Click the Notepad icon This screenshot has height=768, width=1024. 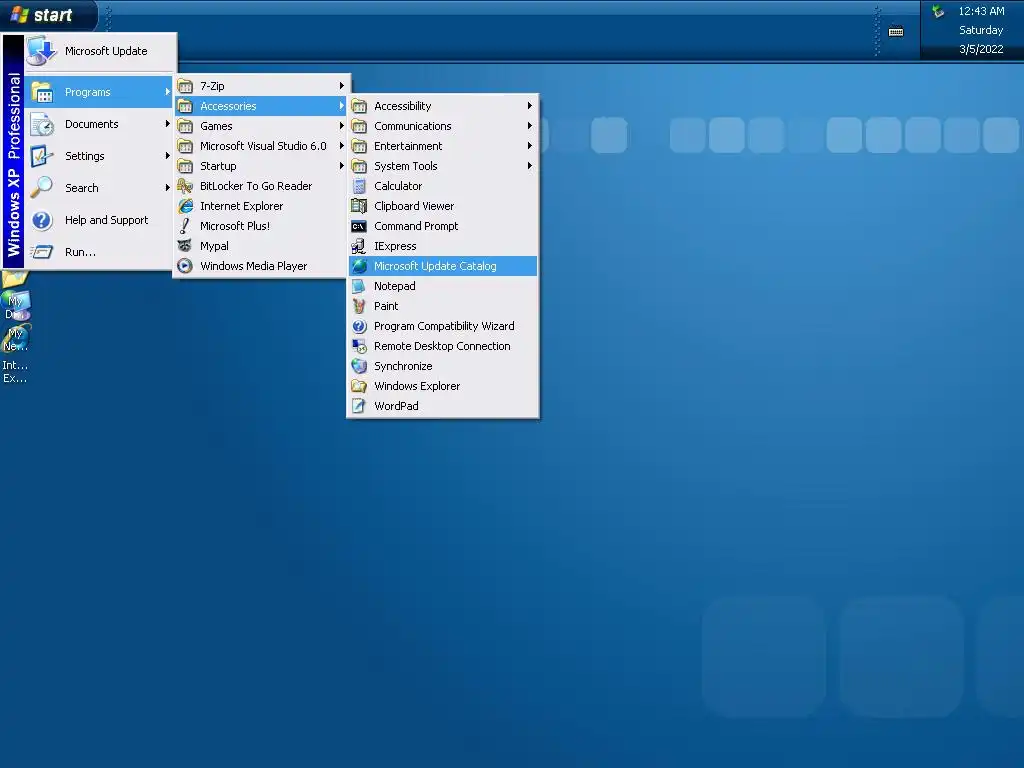click(359, 286)
